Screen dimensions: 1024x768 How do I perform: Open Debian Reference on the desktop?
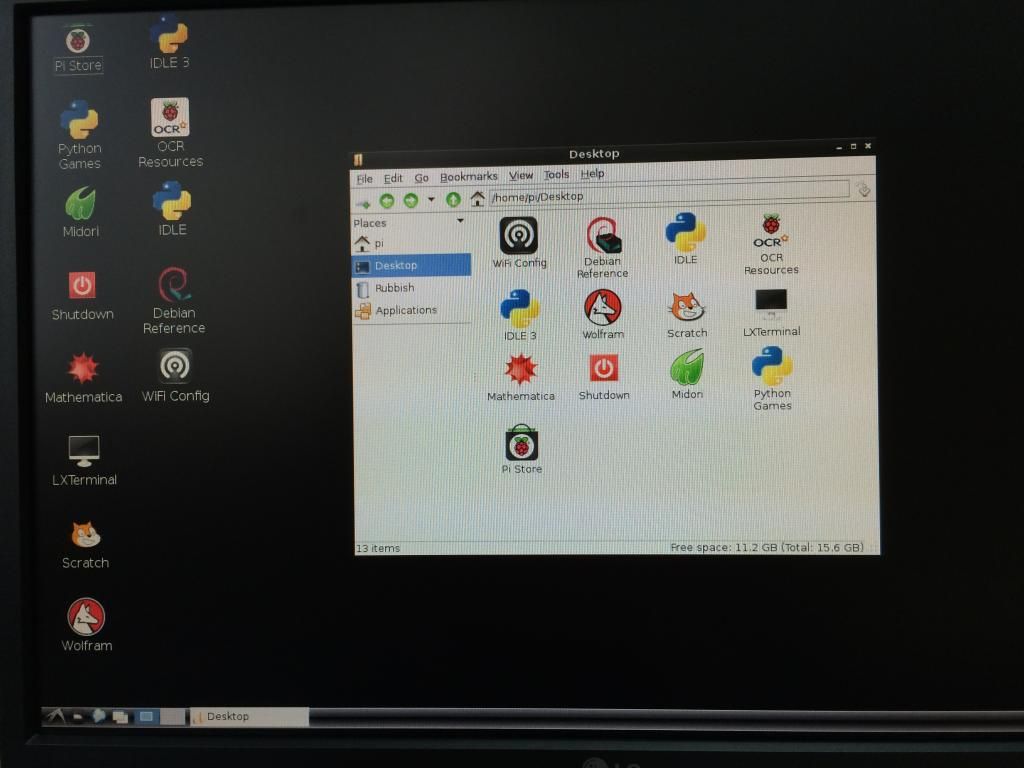[174, 300]
